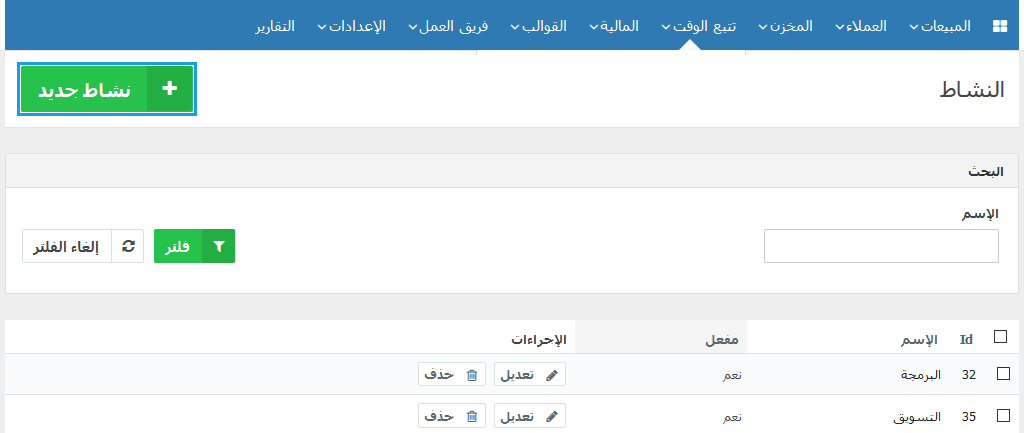Expand the المخزن dropdown menu

[x=786, y=26]
